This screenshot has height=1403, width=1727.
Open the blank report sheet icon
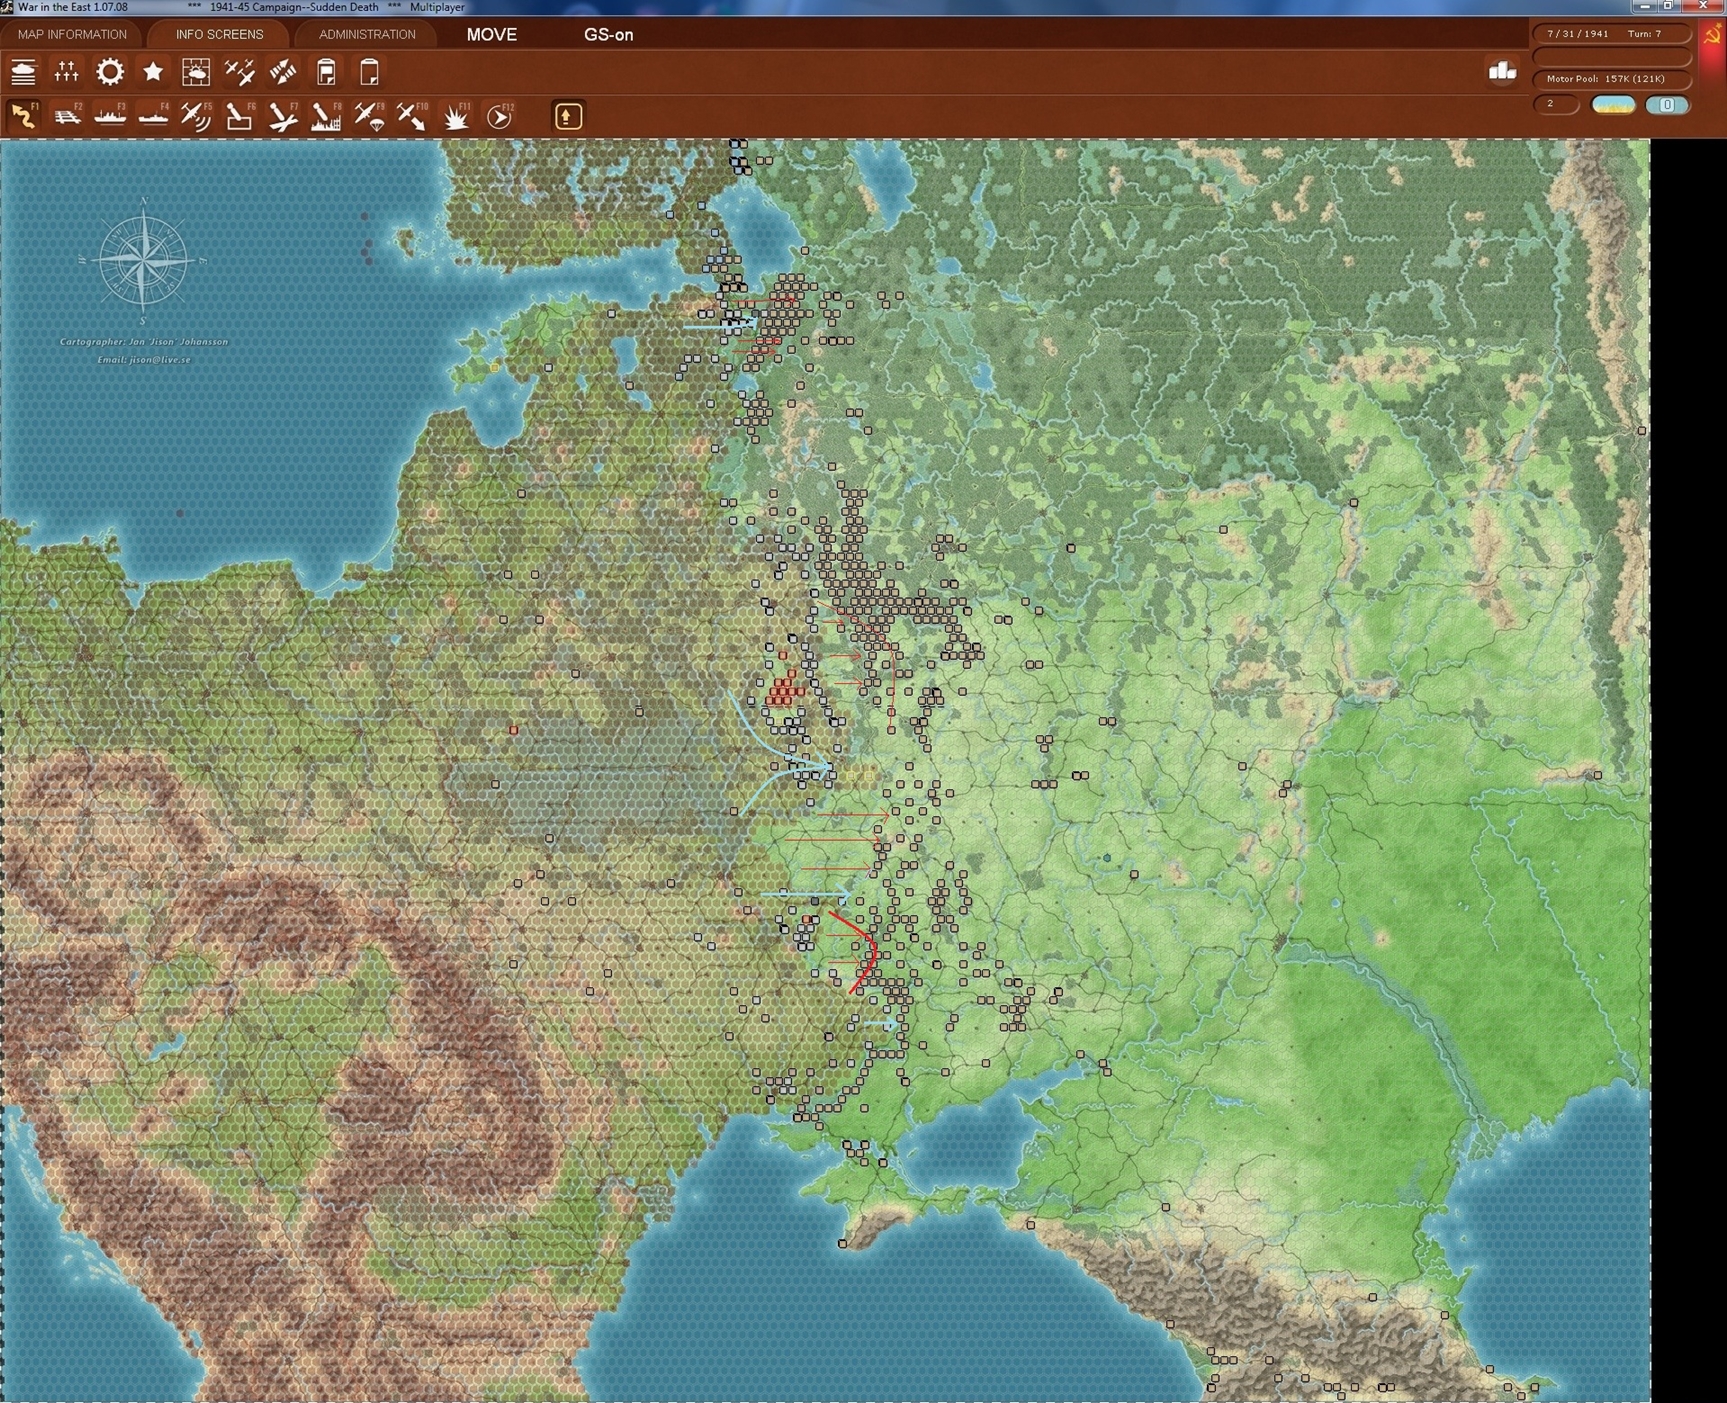(369, 72)
